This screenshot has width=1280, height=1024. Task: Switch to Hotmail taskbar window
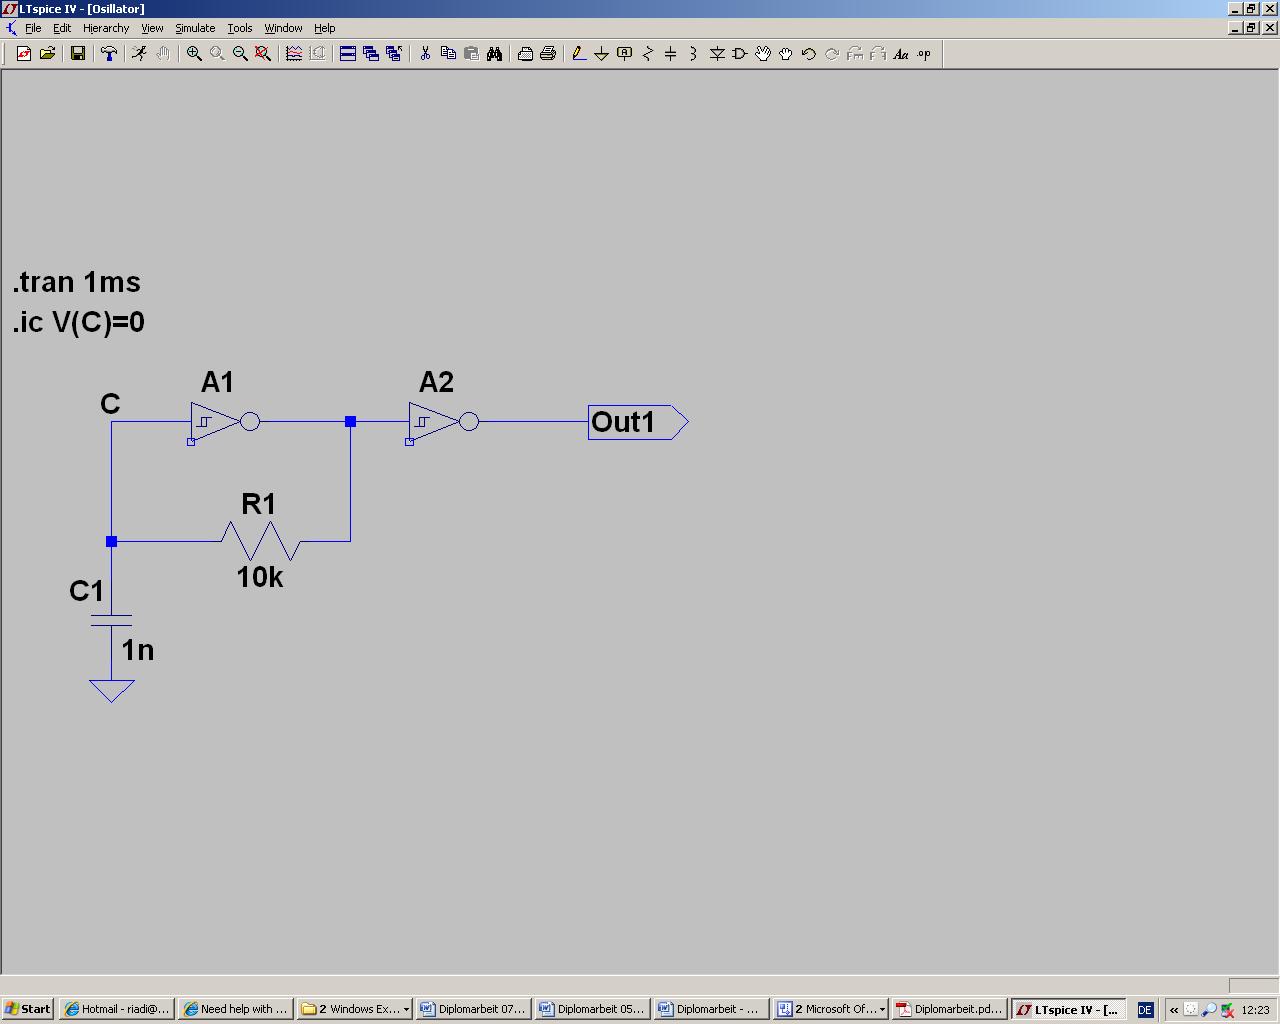point(117,1009)
